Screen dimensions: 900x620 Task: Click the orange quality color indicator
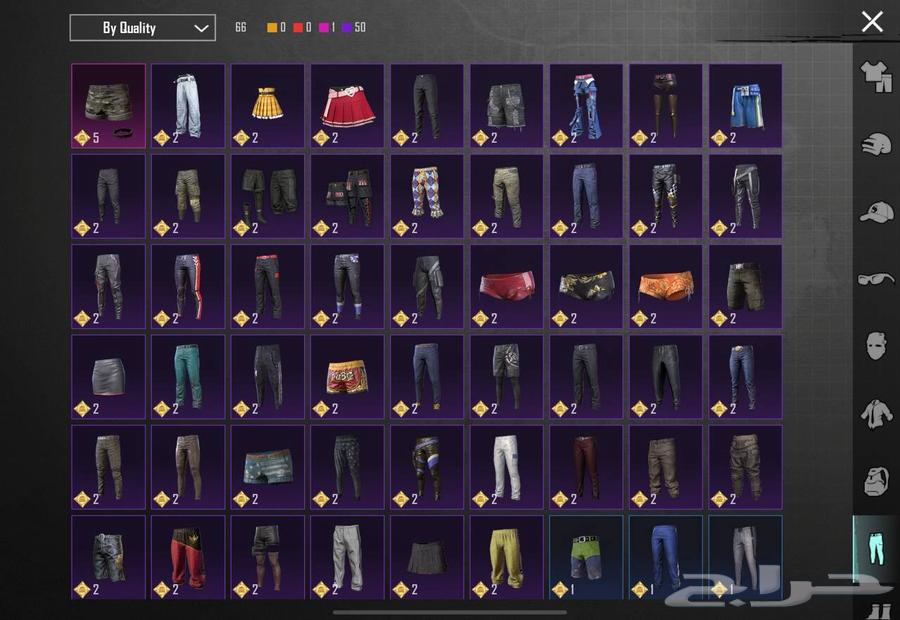(x=272, y=28)
